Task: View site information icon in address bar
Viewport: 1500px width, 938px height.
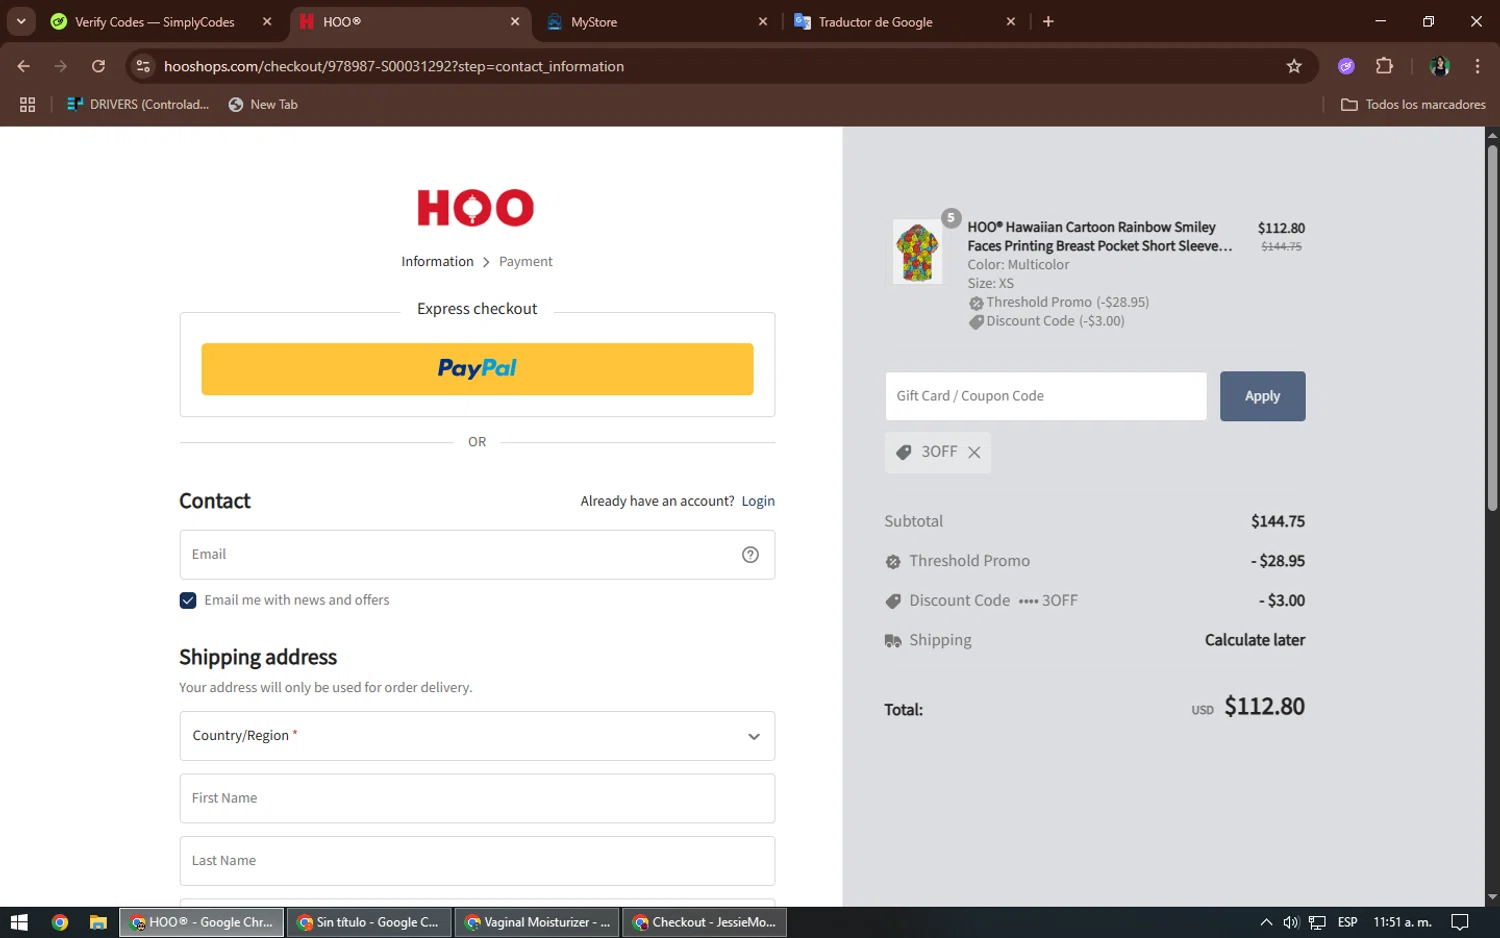Action: (143, 66)
